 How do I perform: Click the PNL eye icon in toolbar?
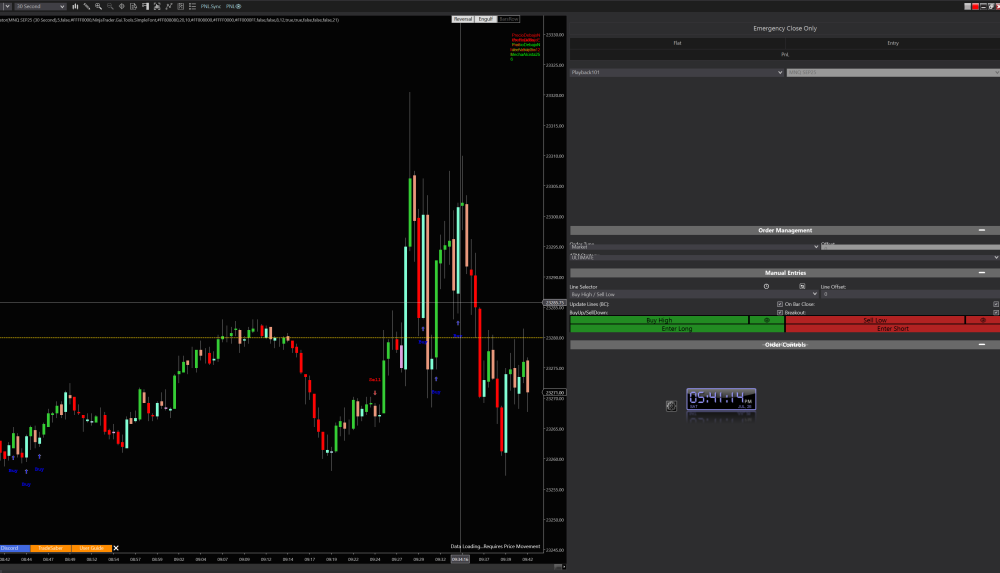click(x=238, y=6)
